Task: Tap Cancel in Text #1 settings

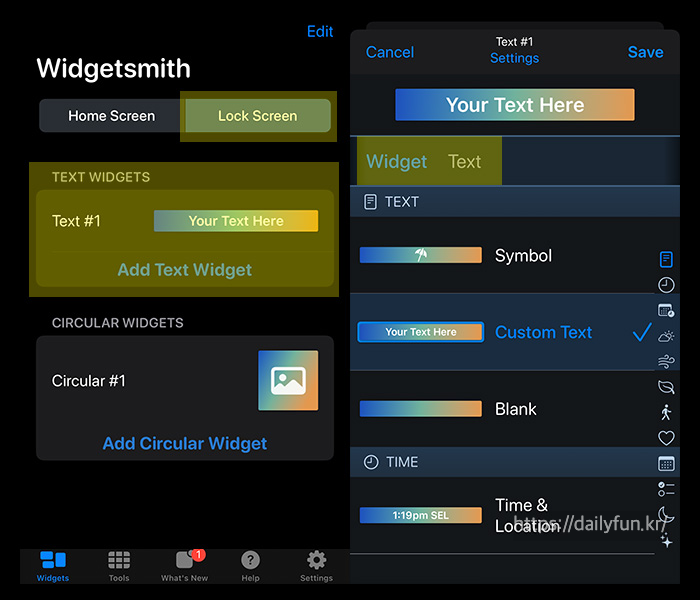Action: (x=390, y=52)
